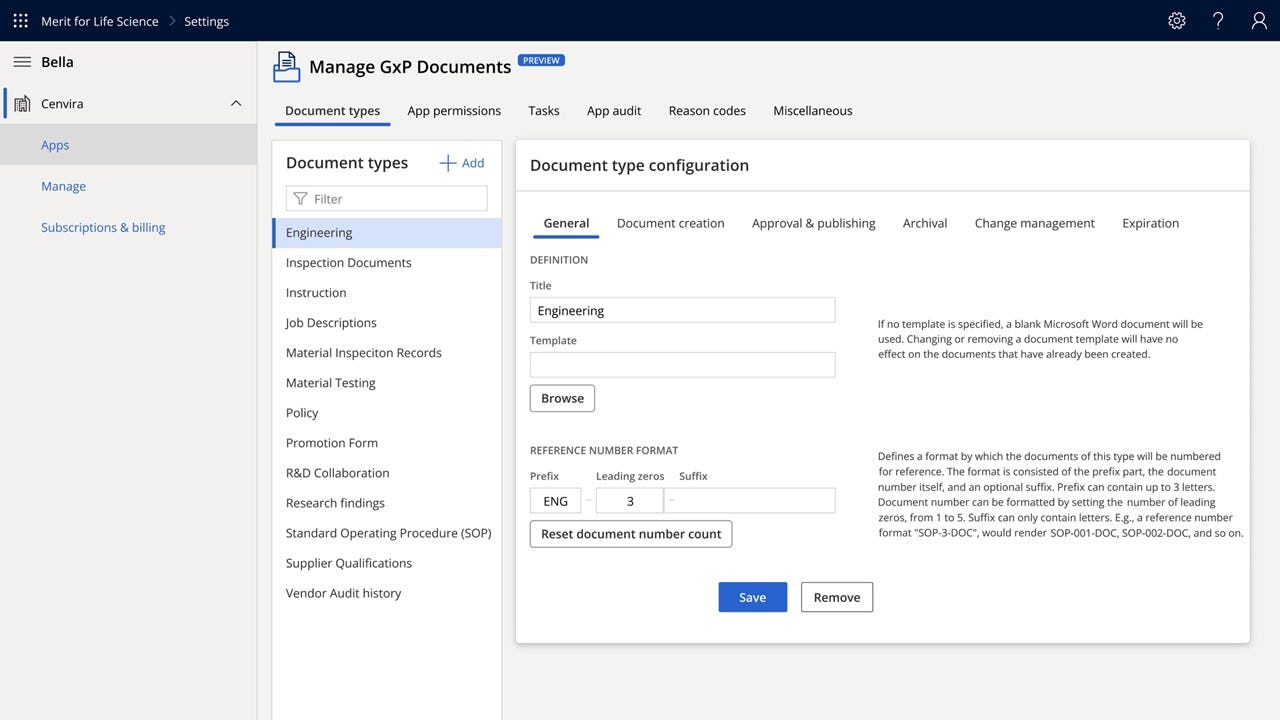The image size is (1280, 720).
Task: Click the Leading zeros input field
Action: (629, 500)
